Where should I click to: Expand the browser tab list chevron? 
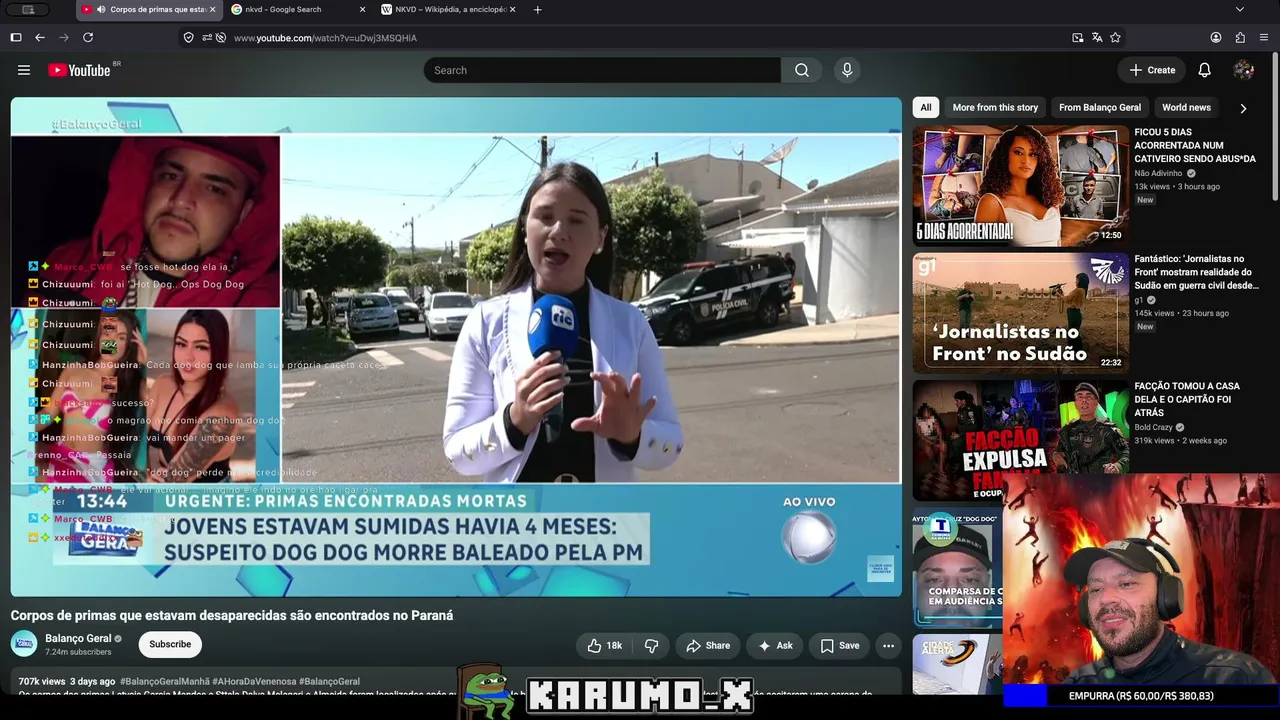pyautogui.click(x=1240, y=10)
